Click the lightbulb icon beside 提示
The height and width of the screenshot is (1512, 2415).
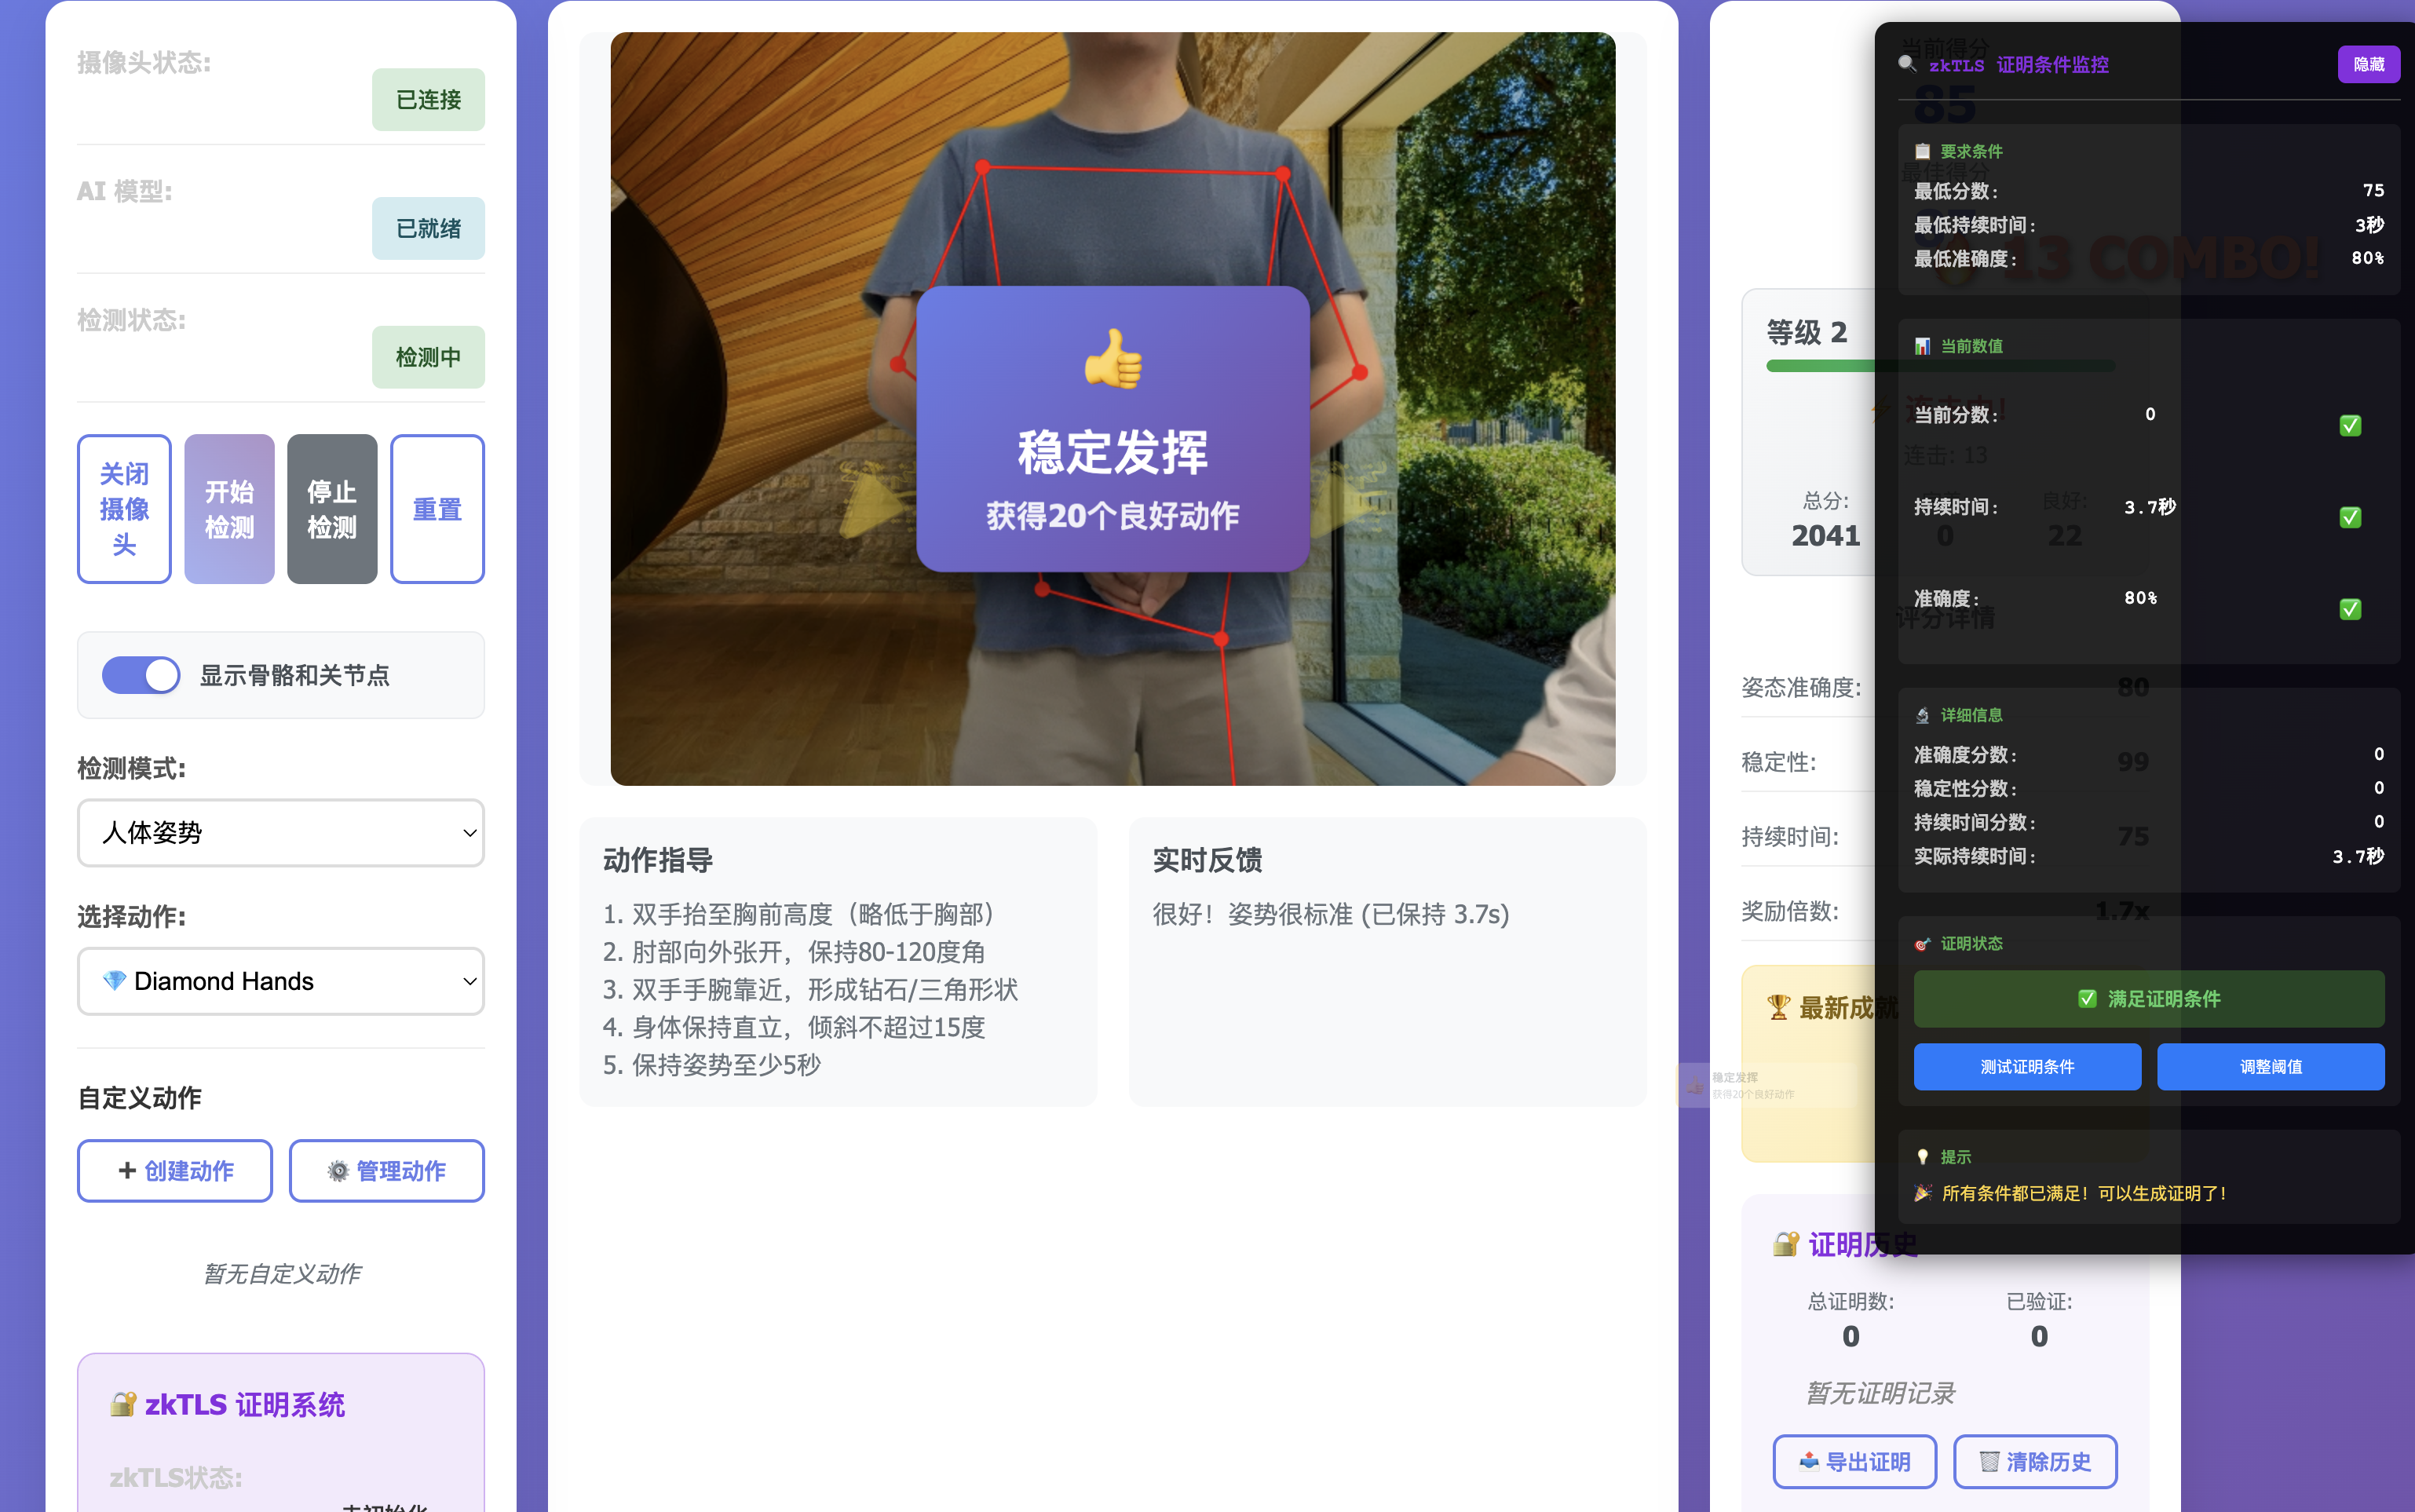(1922, 1157)
